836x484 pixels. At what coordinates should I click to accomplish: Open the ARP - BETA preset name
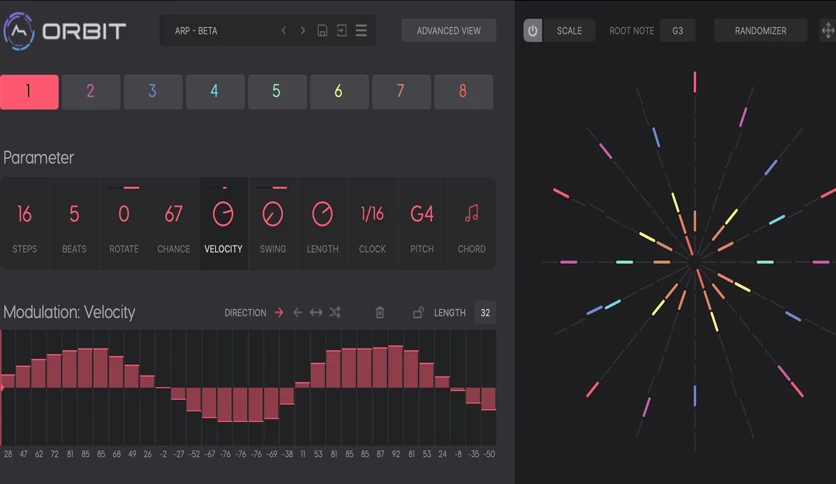click(x=196, y=31)
